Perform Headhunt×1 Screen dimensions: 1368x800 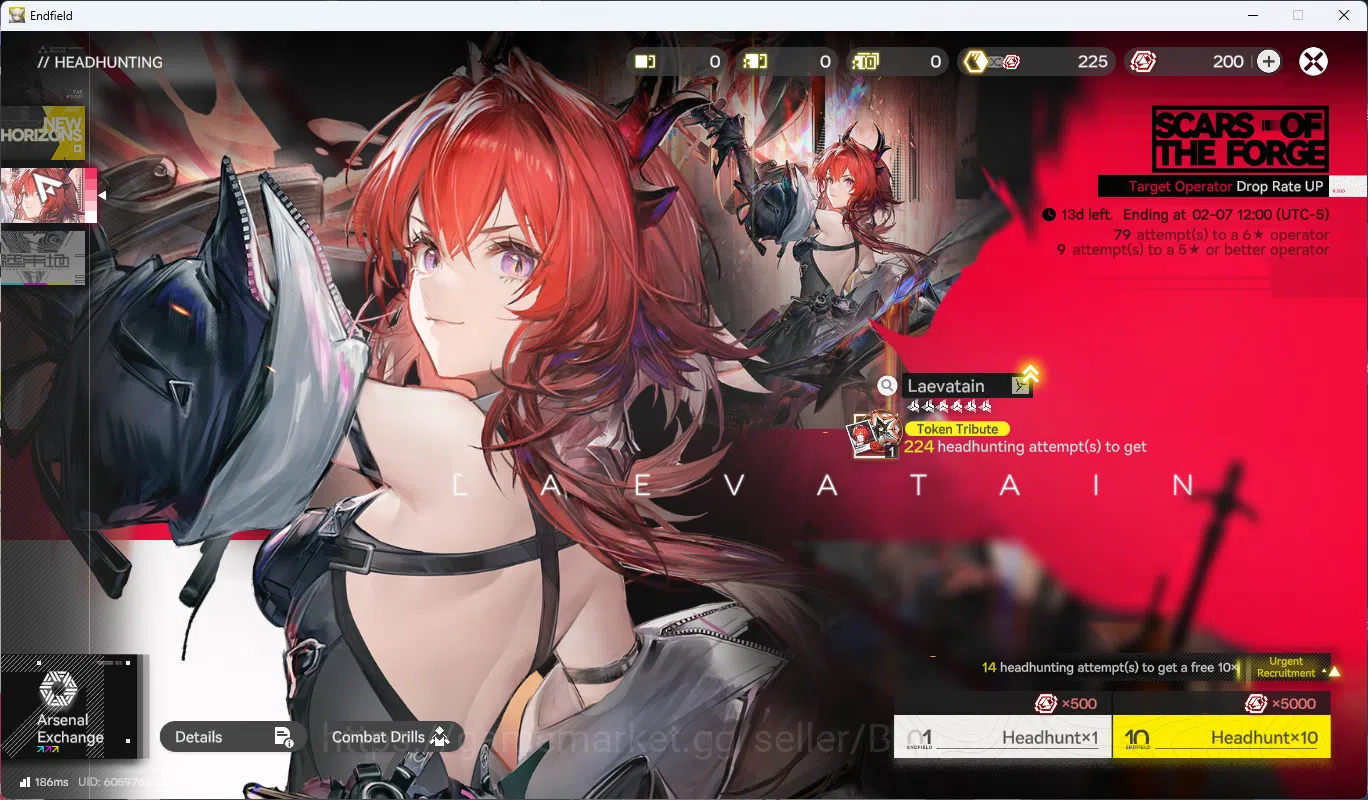point(1002,737)
